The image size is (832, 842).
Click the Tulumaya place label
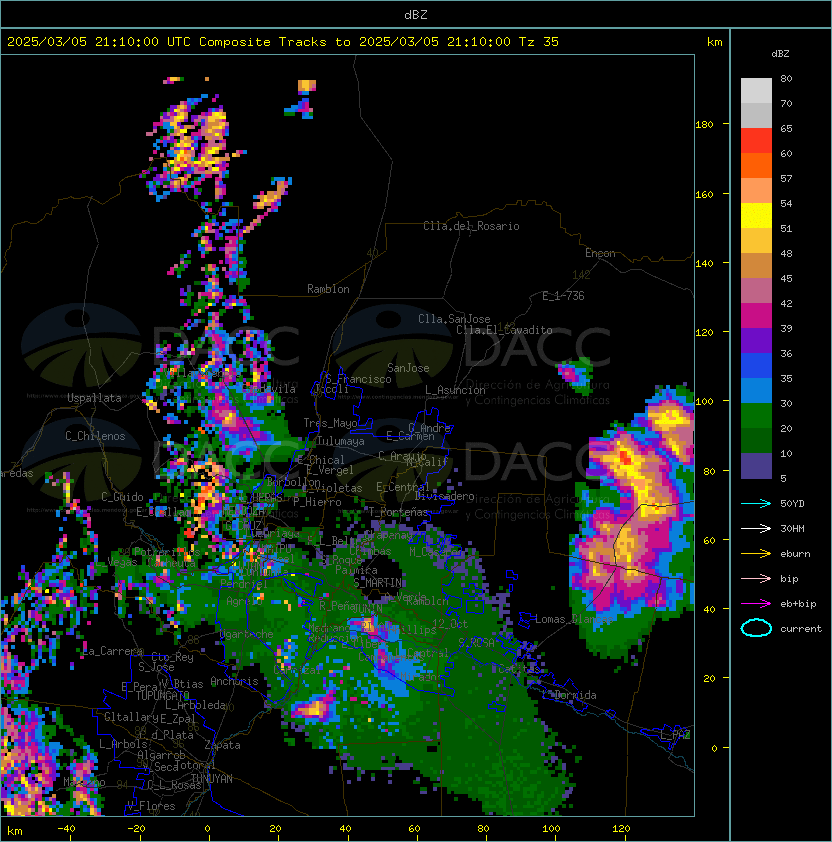coord(341,441)
